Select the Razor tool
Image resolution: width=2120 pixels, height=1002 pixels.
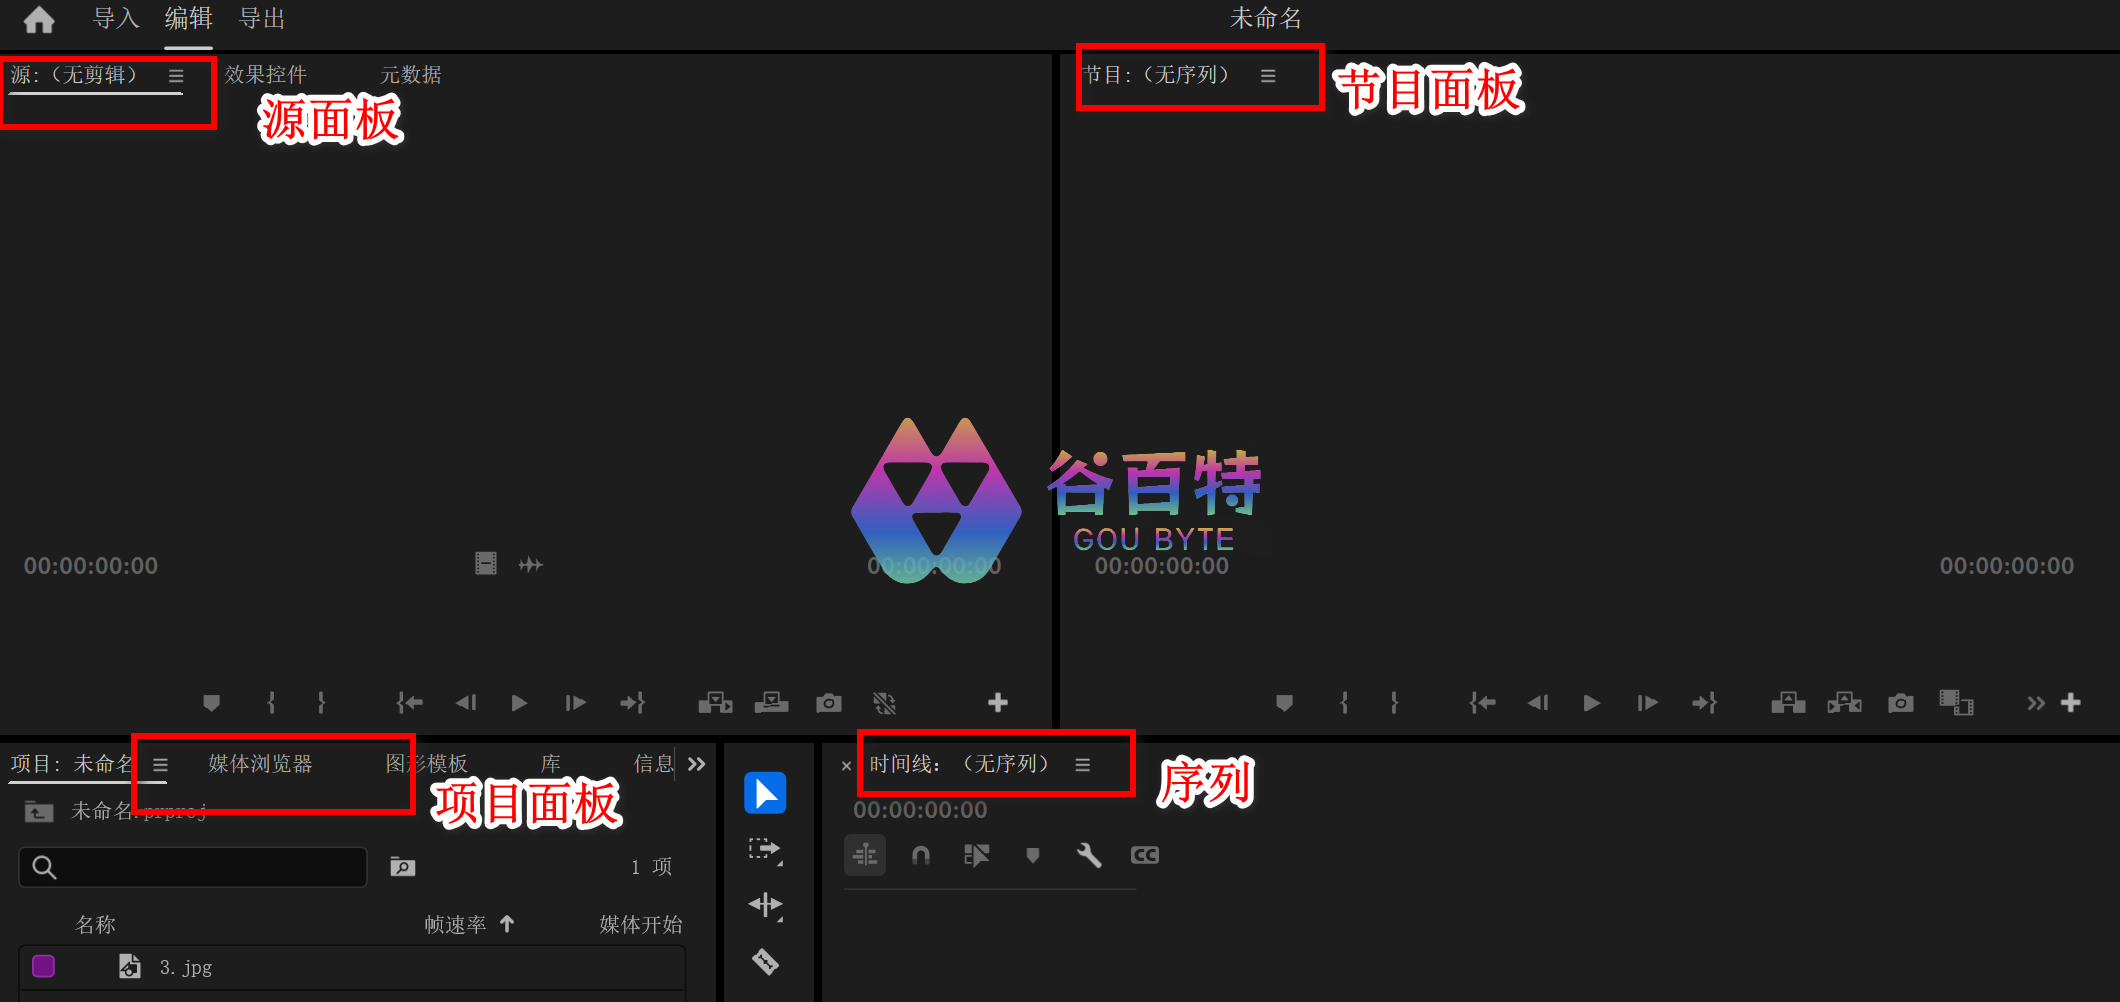(765, 962)
